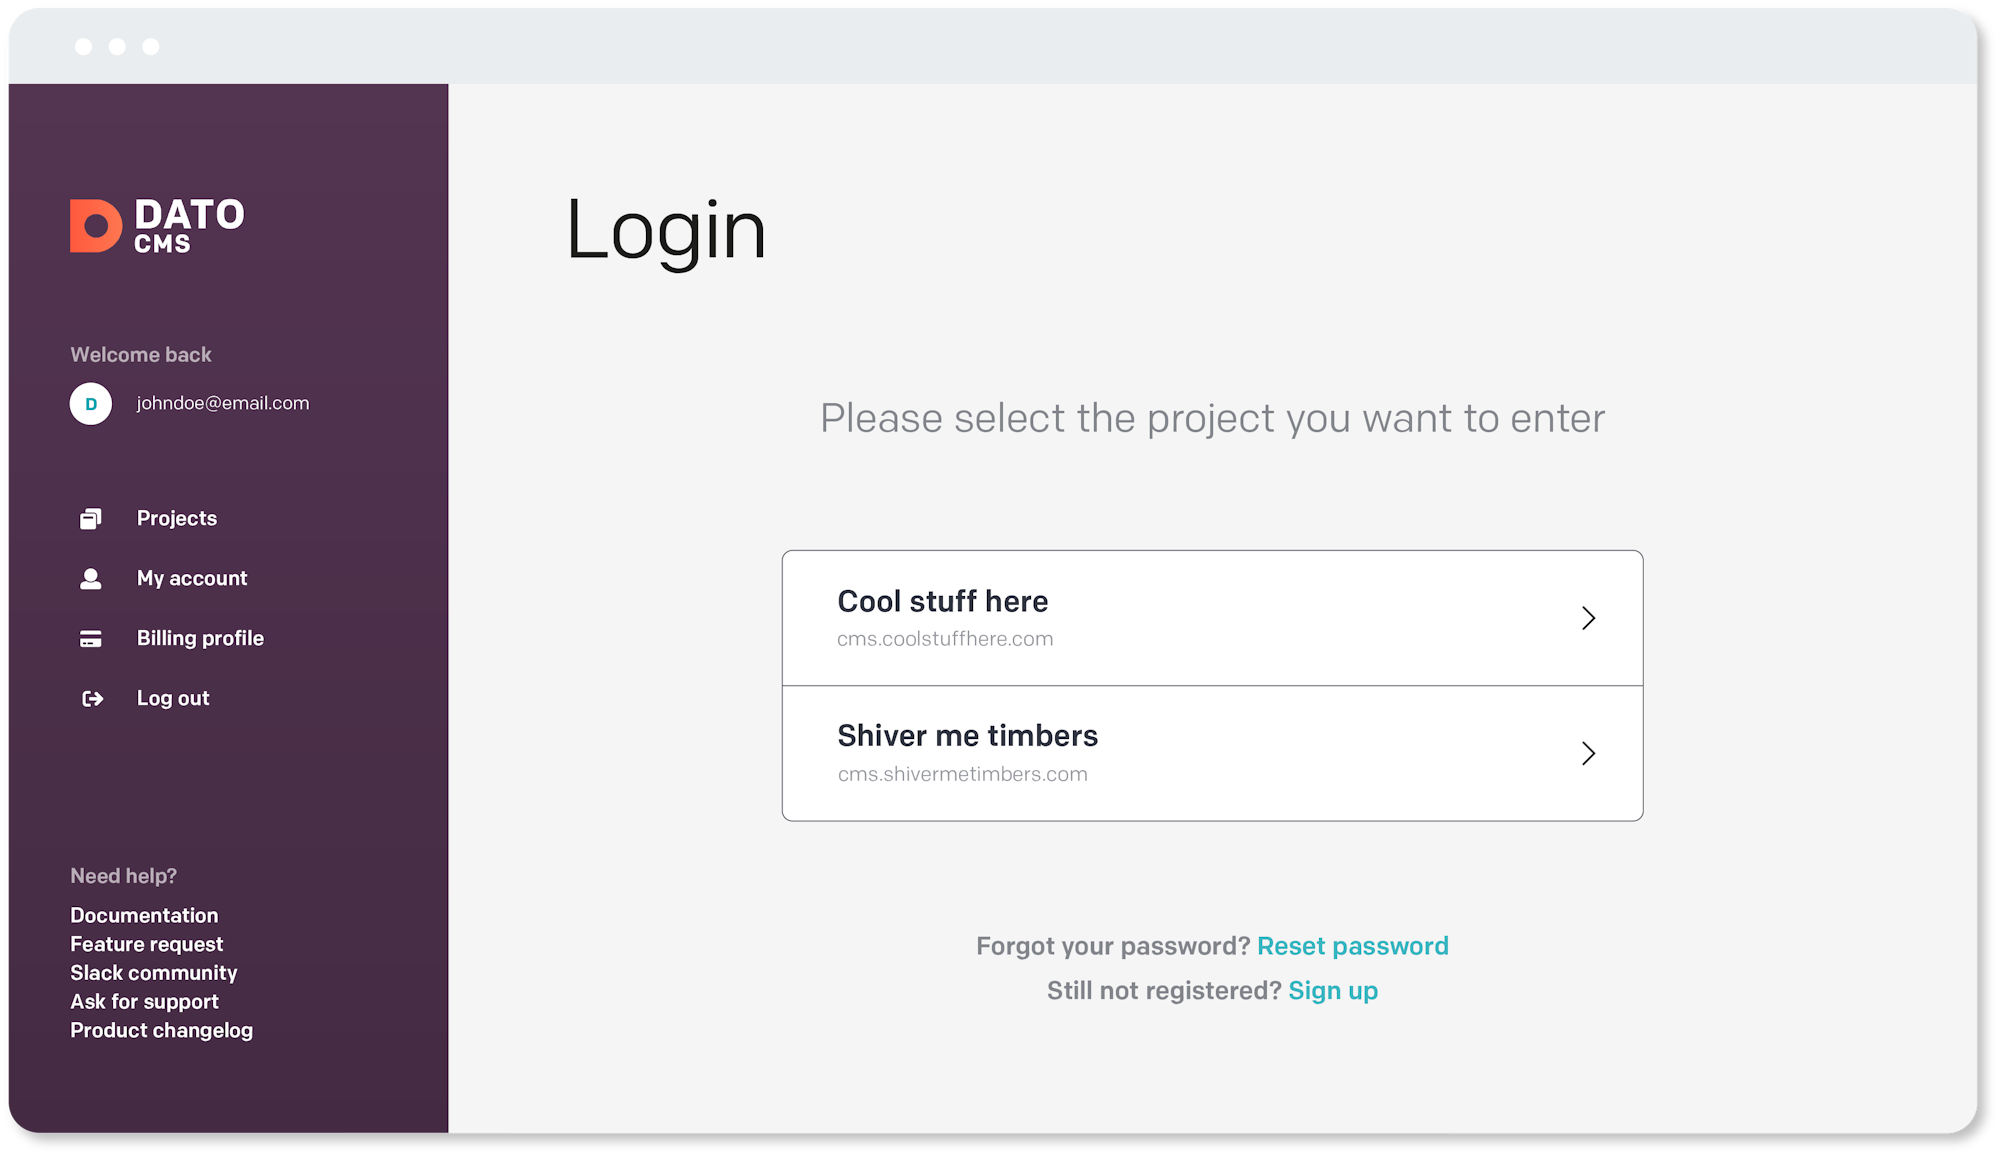Open the Documentation help link

(144, 915)
